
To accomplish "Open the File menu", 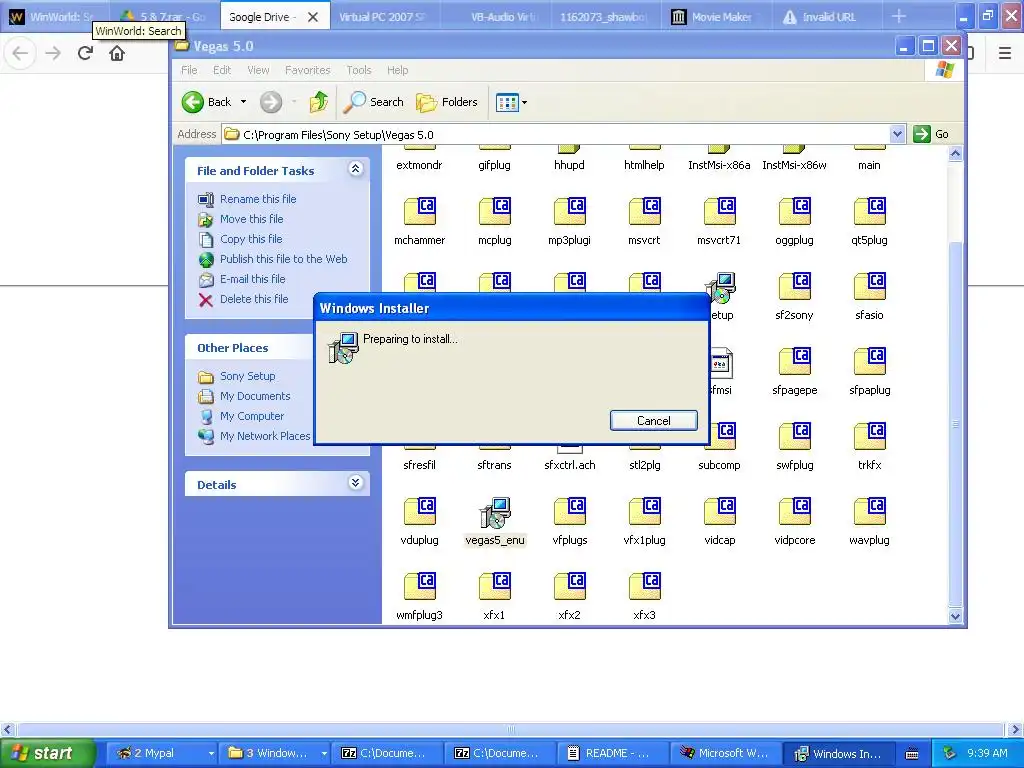I will point(189,70).
